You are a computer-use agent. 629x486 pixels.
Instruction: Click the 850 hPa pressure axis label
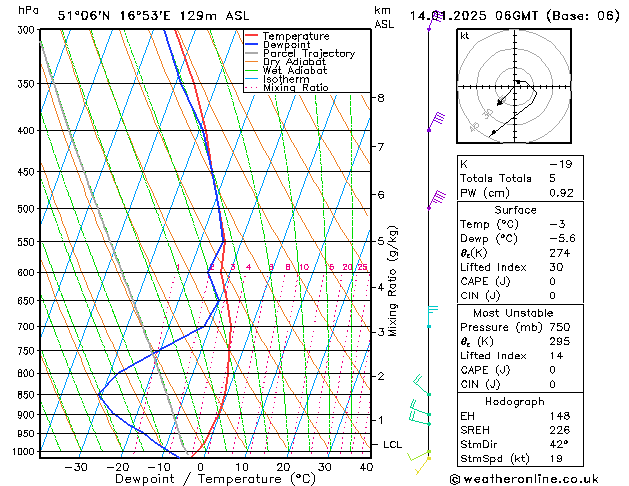(28, 395)
